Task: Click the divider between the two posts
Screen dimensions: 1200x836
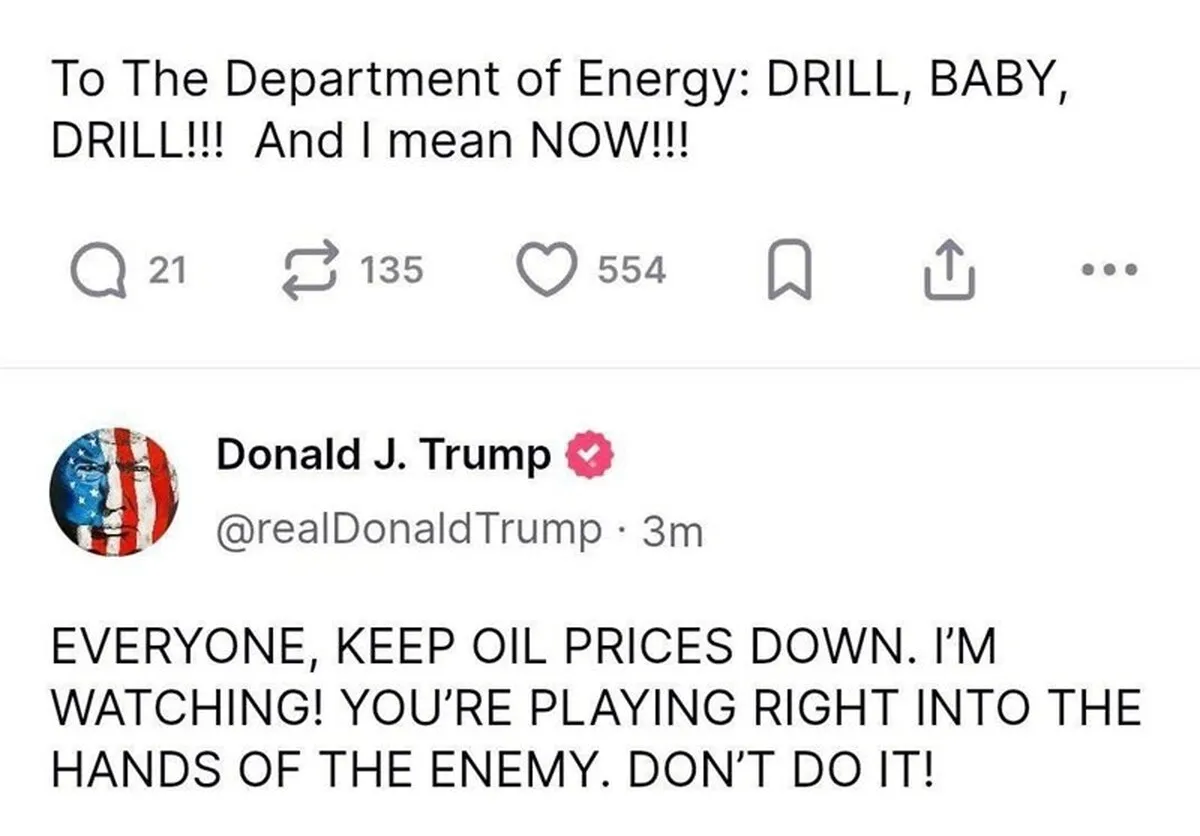Action: pos(600,368)
